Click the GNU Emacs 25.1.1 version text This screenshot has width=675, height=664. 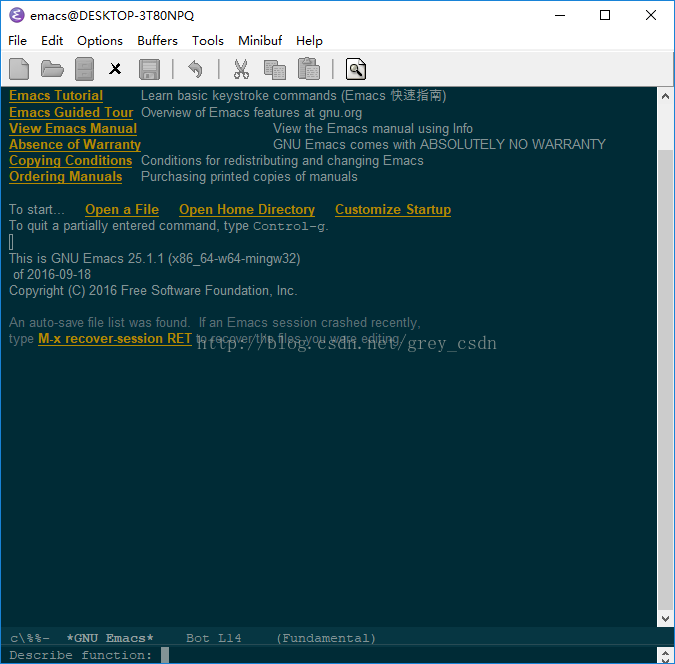(155, 258)
